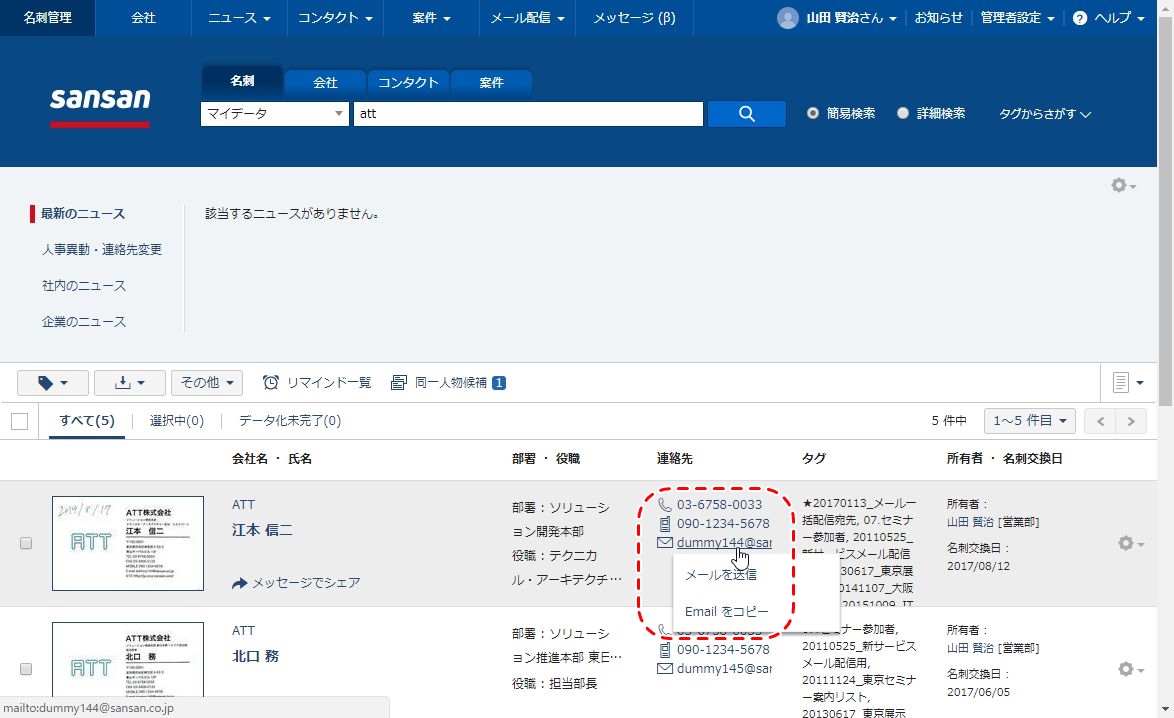The width and height of the screenshot is (1174, 718).
Task: Click the phone icon beside 03-6758-0033
Action: [x=664, y=504]
